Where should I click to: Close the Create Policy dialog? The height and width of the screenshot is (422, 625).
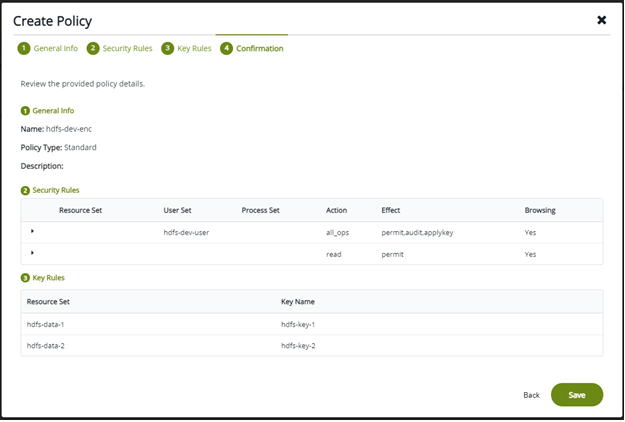[x=601, y=20]
